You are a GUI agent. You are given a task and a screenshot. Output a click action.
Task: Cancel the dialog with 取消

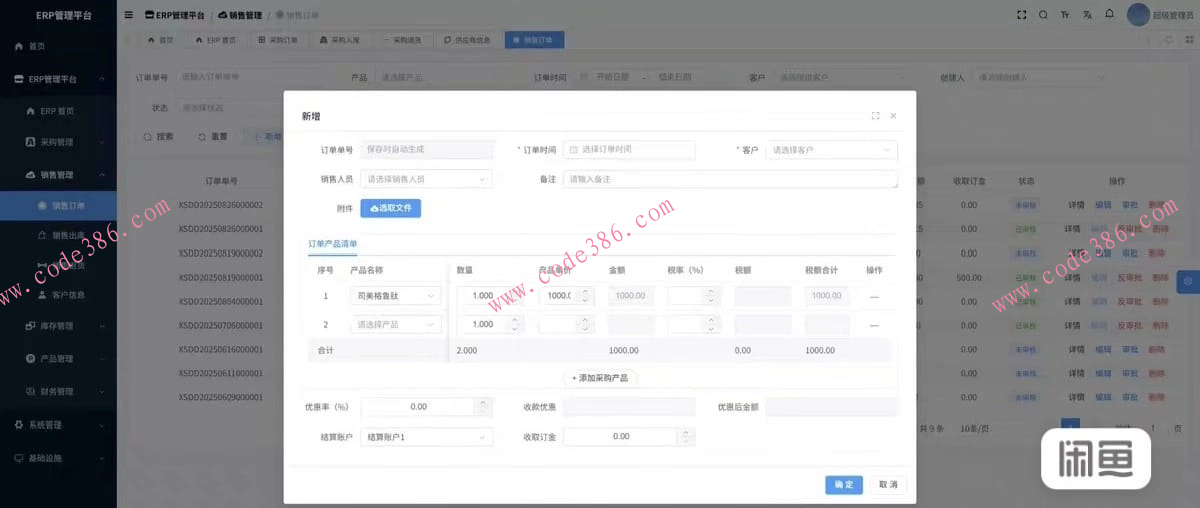(888, 484)
